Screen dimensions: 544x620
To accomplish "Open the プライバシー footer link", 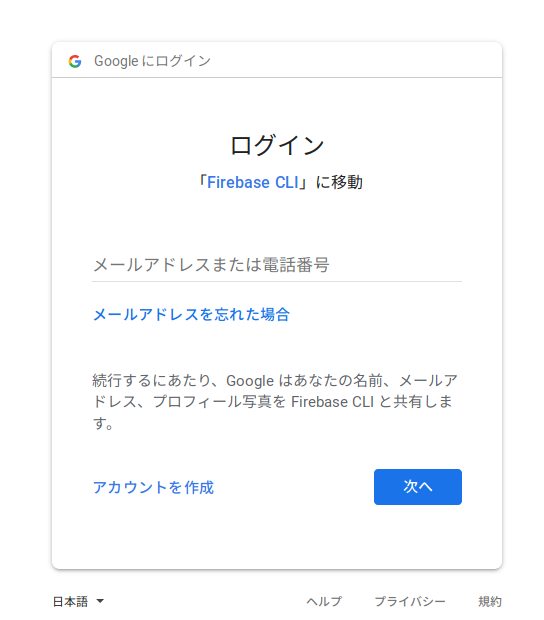I will (410, 601).
